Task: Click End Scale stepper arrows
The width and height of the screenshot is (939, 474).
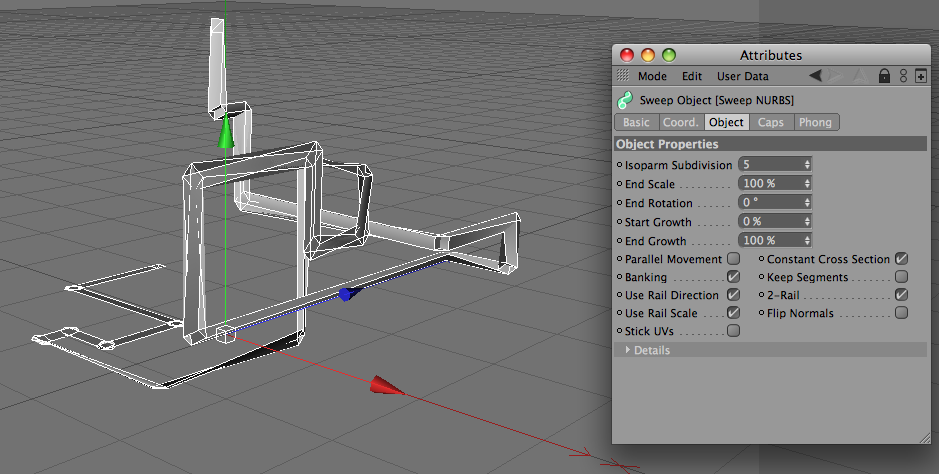Action: click(807, 183)
